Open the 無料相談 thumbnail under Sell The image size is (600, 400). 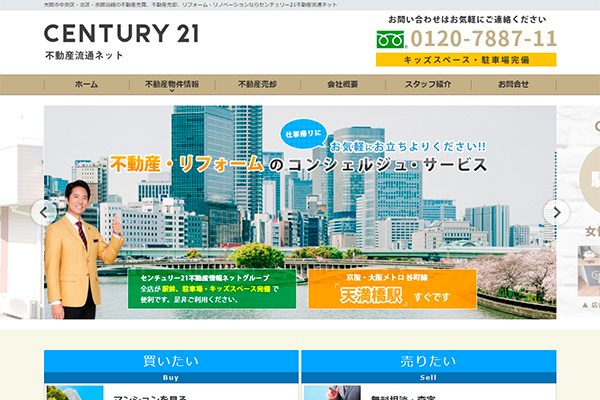331,392
